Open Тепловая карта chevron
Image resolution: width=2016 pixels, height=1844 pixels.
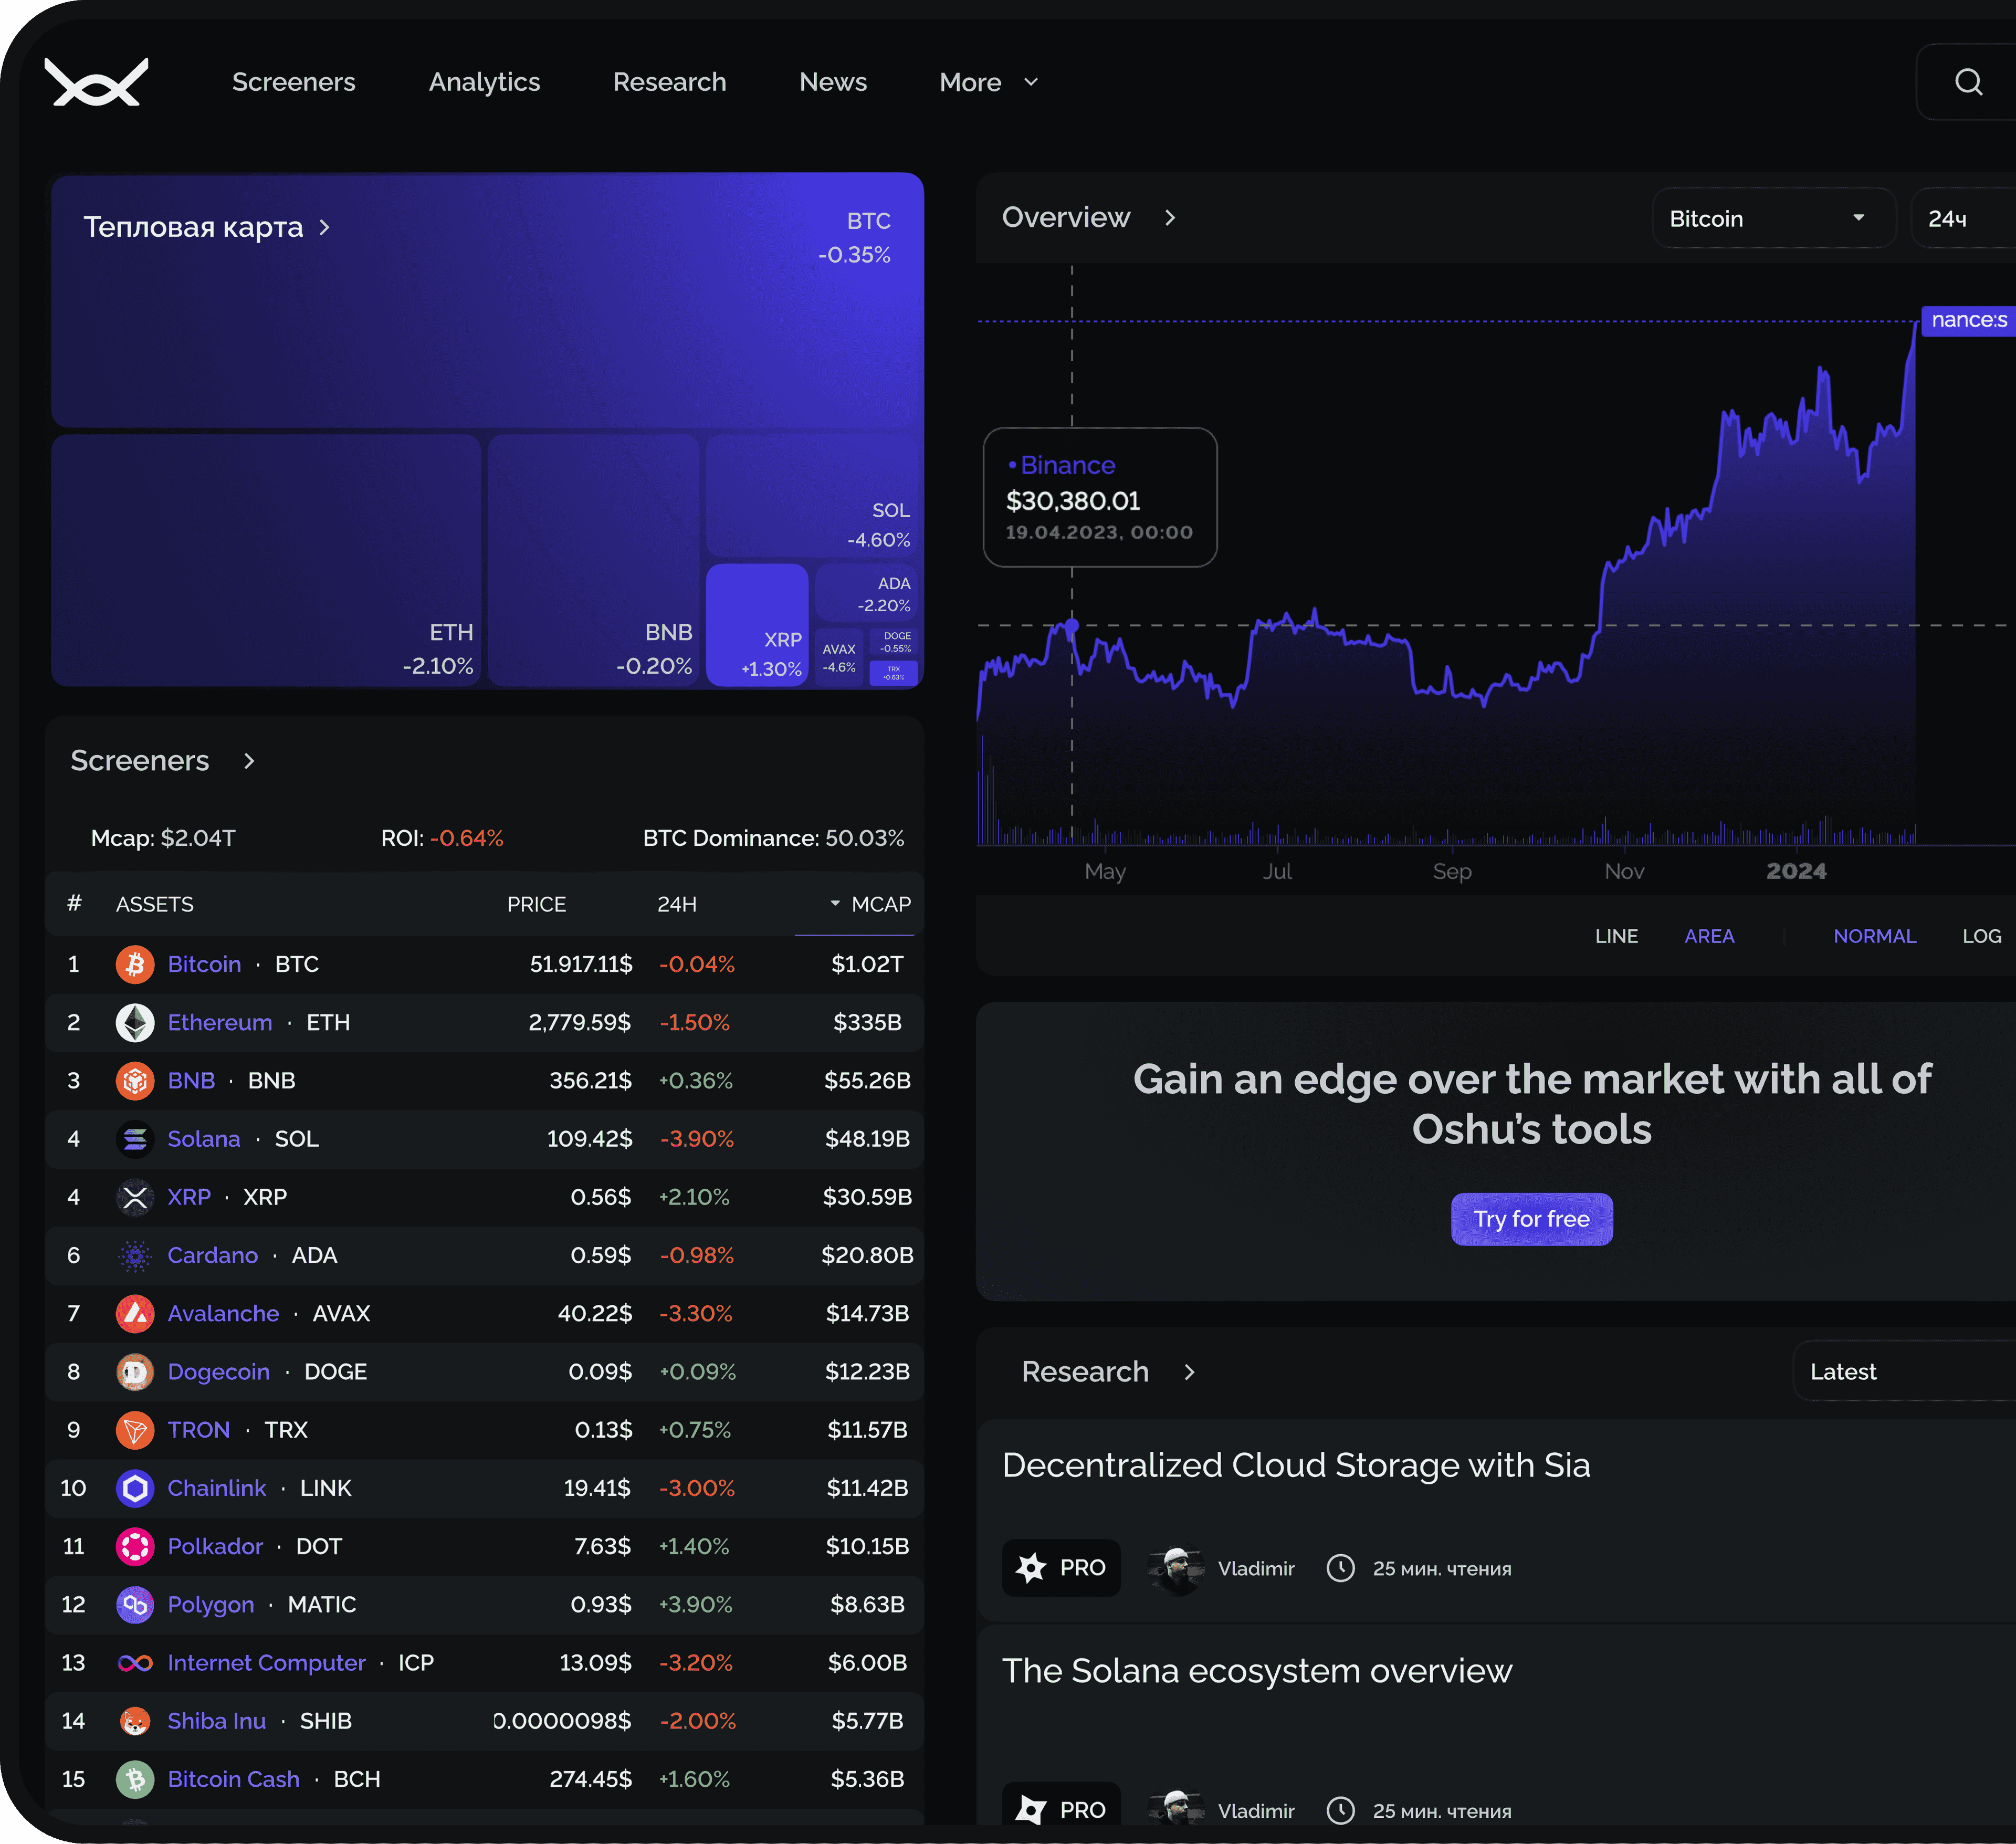[x=324, y=228]
